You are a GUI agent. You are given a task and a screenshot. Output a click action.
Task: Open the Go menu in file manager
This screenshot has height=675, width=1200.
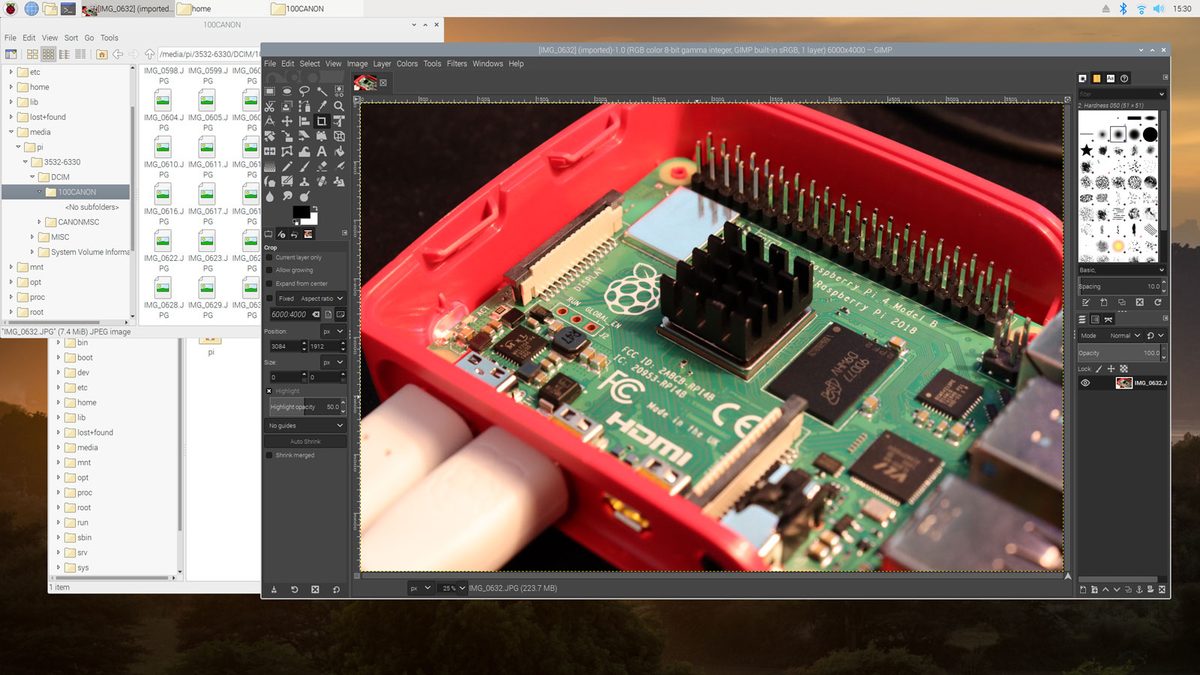89,38
